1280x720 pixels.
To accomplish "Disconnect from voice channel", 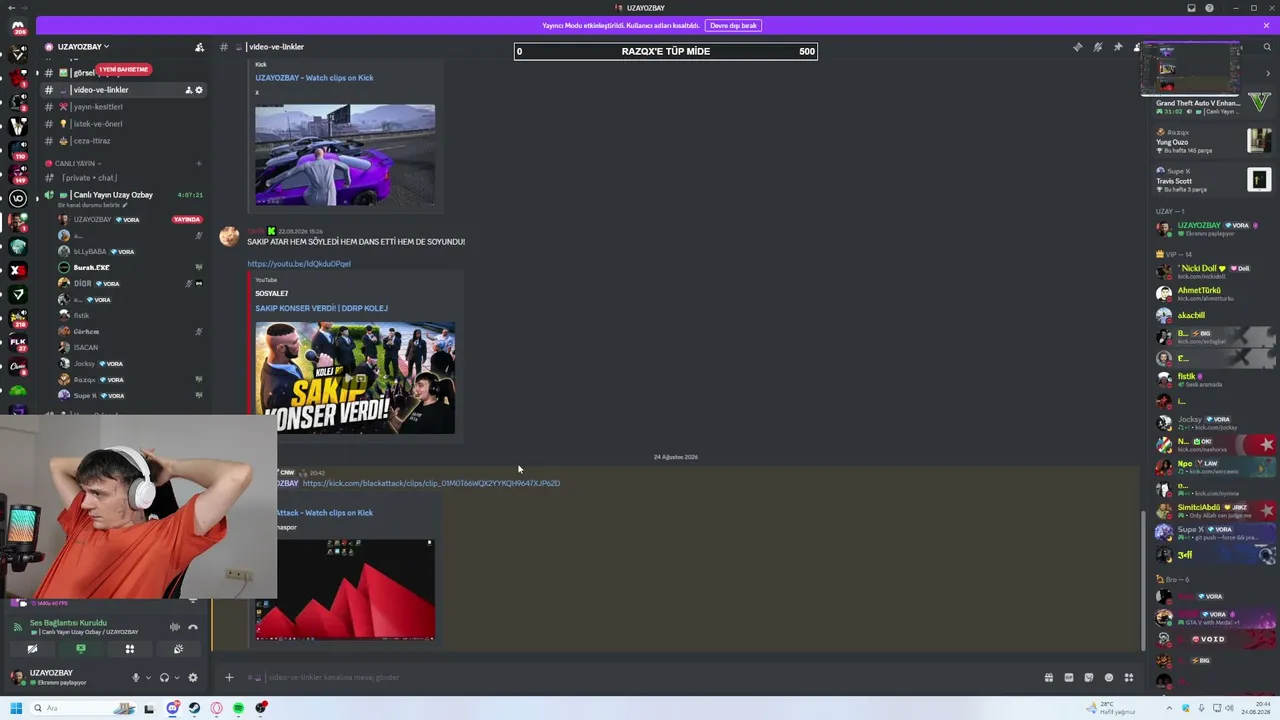I will pos(193,627).
